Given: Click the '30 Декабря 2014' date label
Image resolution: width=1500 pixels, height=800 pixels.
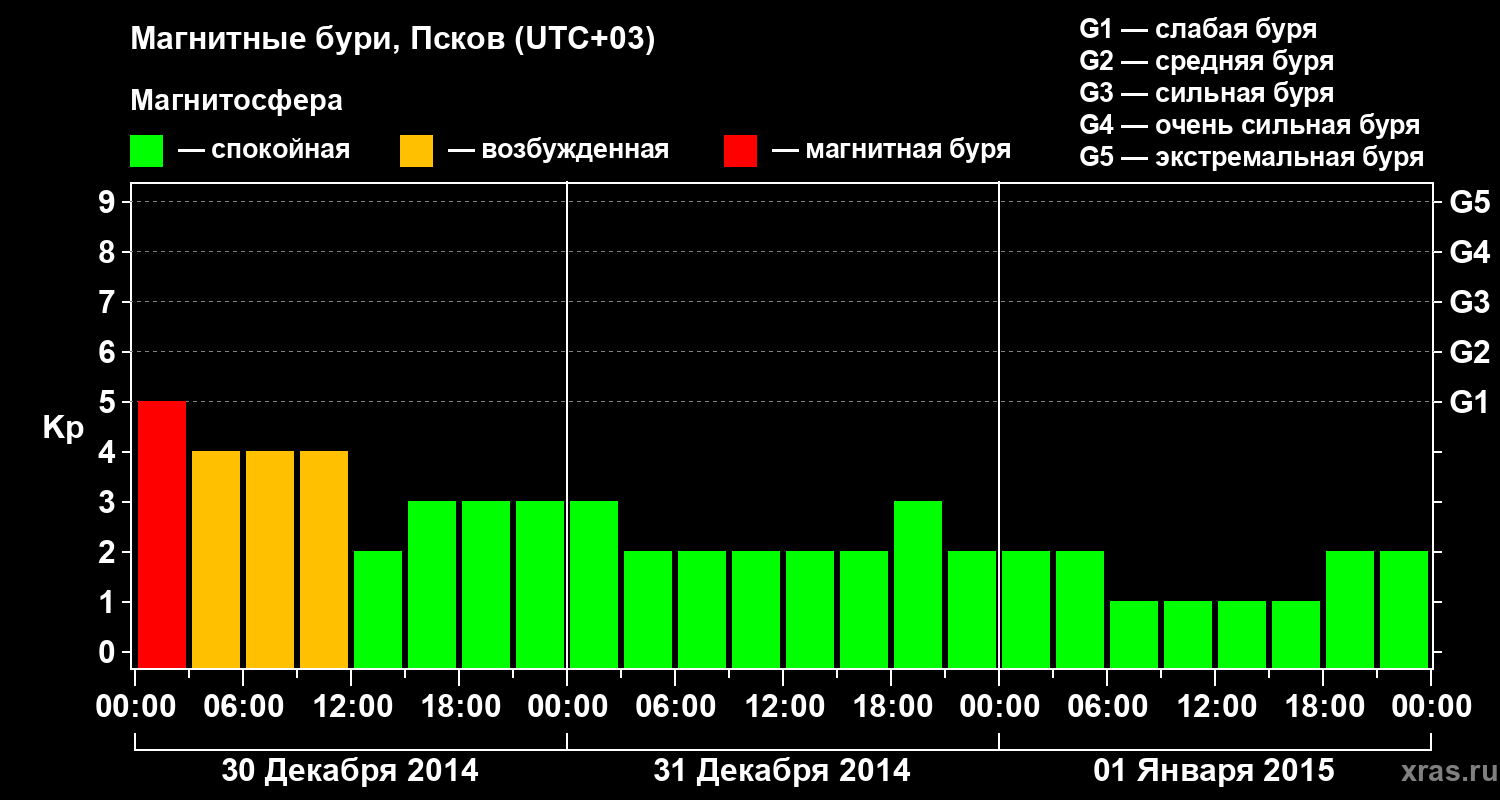Looking at the screenshot, I should click(350, 771).
